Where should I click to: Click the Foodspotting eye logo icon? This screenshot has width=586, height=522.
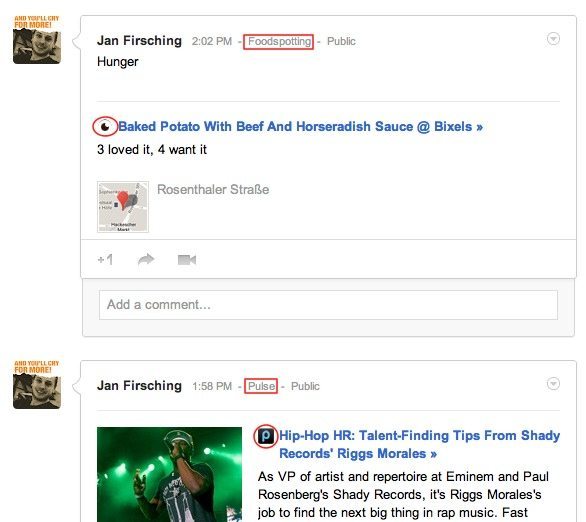pos(105,127)
